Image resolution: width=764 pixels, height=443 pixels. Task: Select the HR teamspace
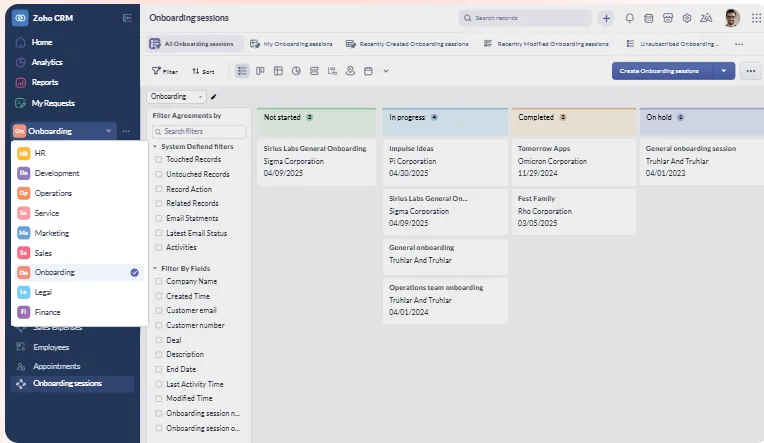(80, 153)
